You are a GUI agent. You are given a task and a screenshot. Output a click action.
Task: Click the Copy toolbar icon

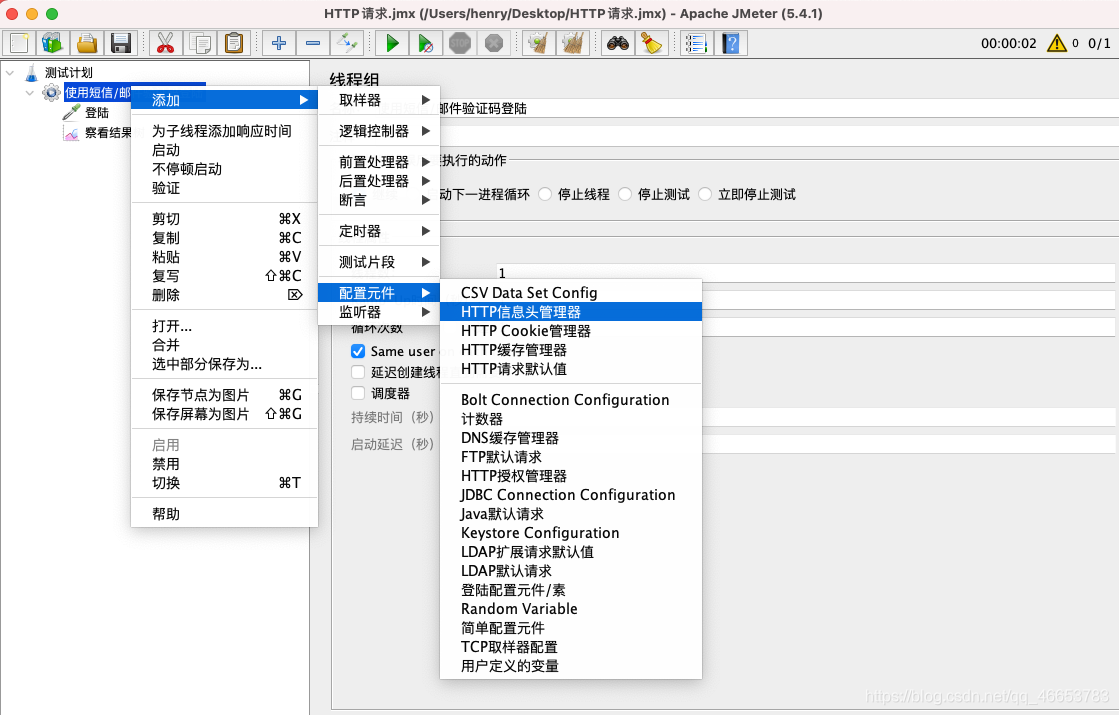[200, 44]
